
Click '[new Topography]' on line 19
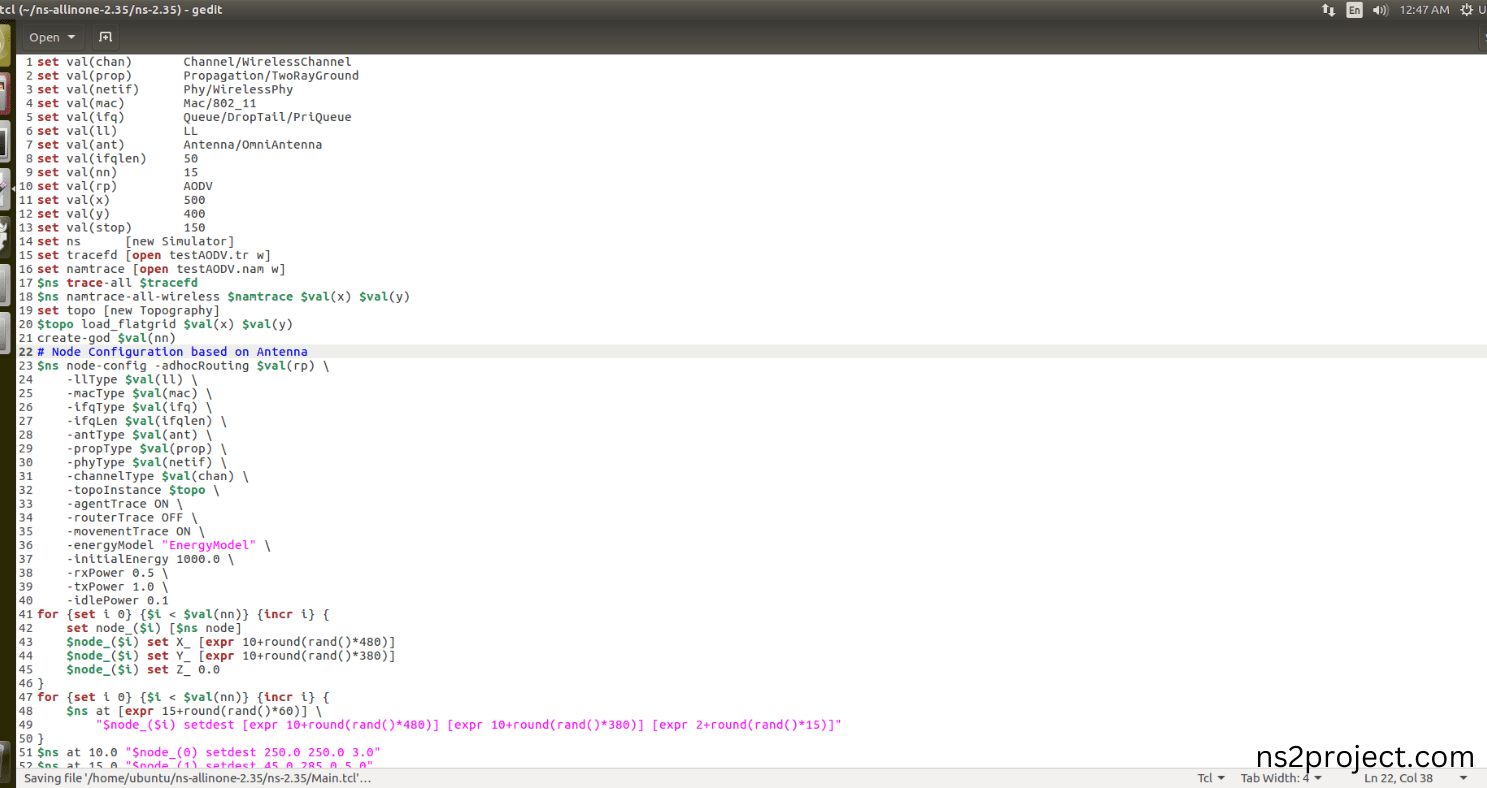162,311
